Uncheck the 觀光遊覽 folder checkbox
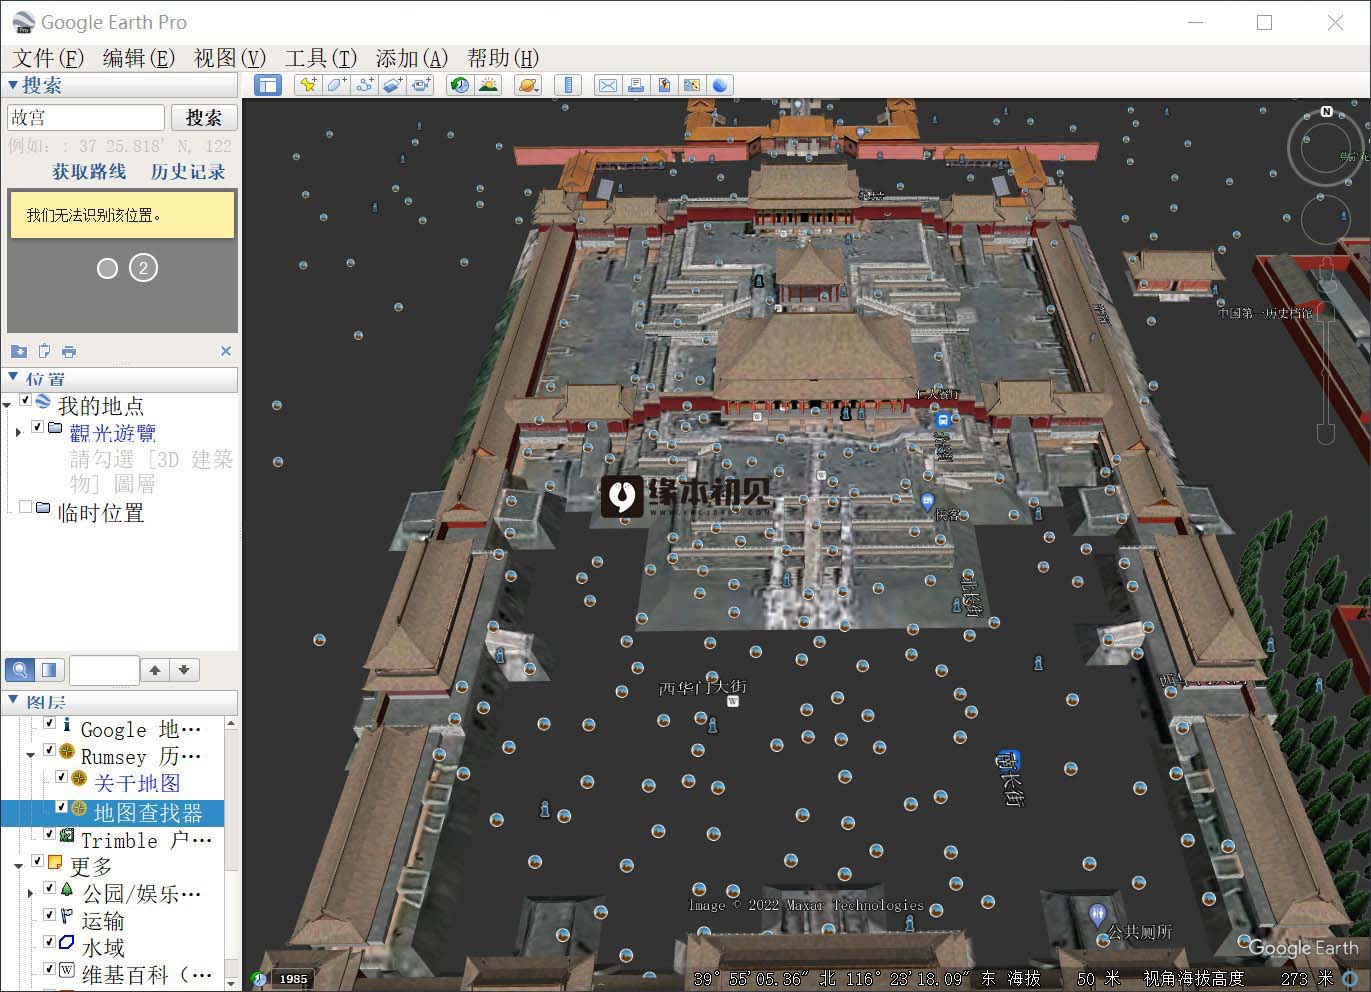Image resolution: width=1371 pixels, height=992 pixels. [38, 427]
